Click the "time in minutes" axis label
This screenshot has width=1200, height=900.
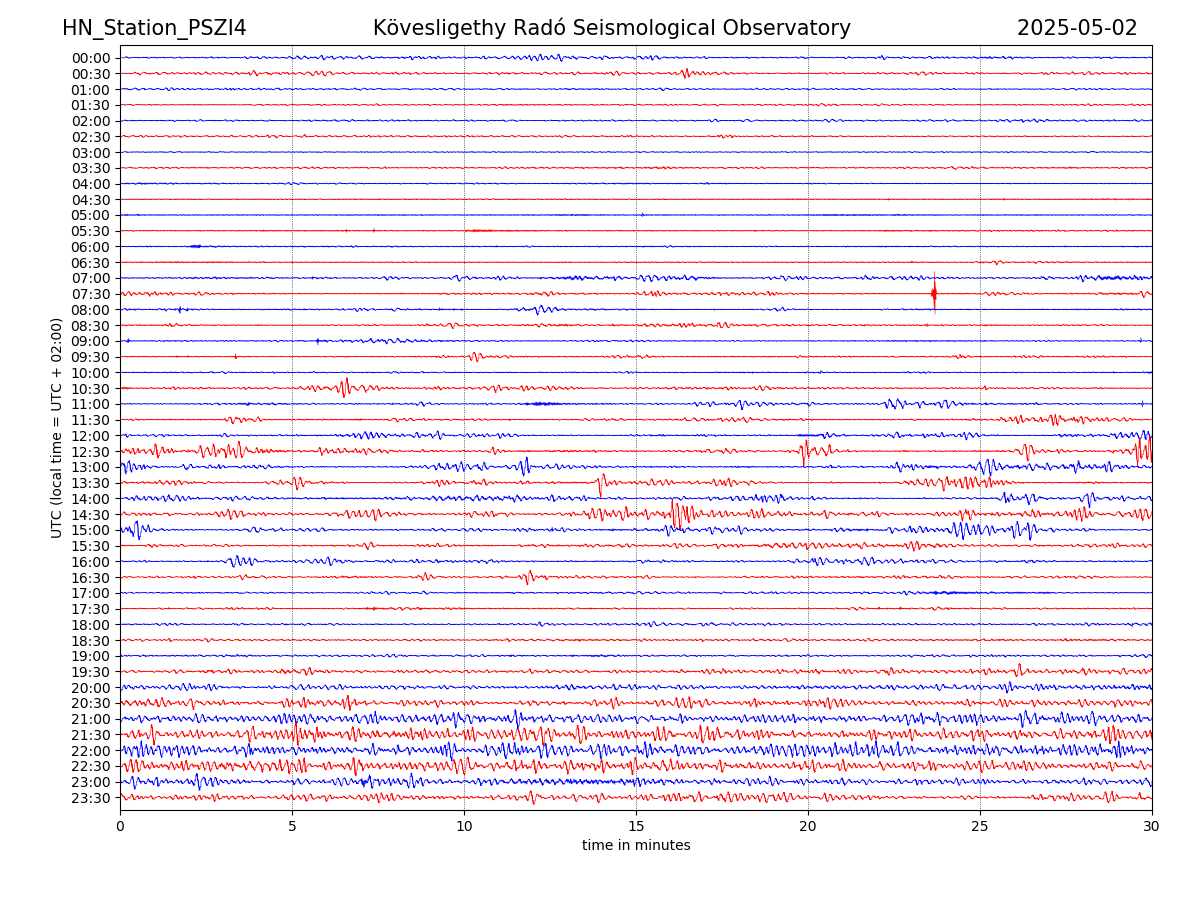tap(636, 846)
